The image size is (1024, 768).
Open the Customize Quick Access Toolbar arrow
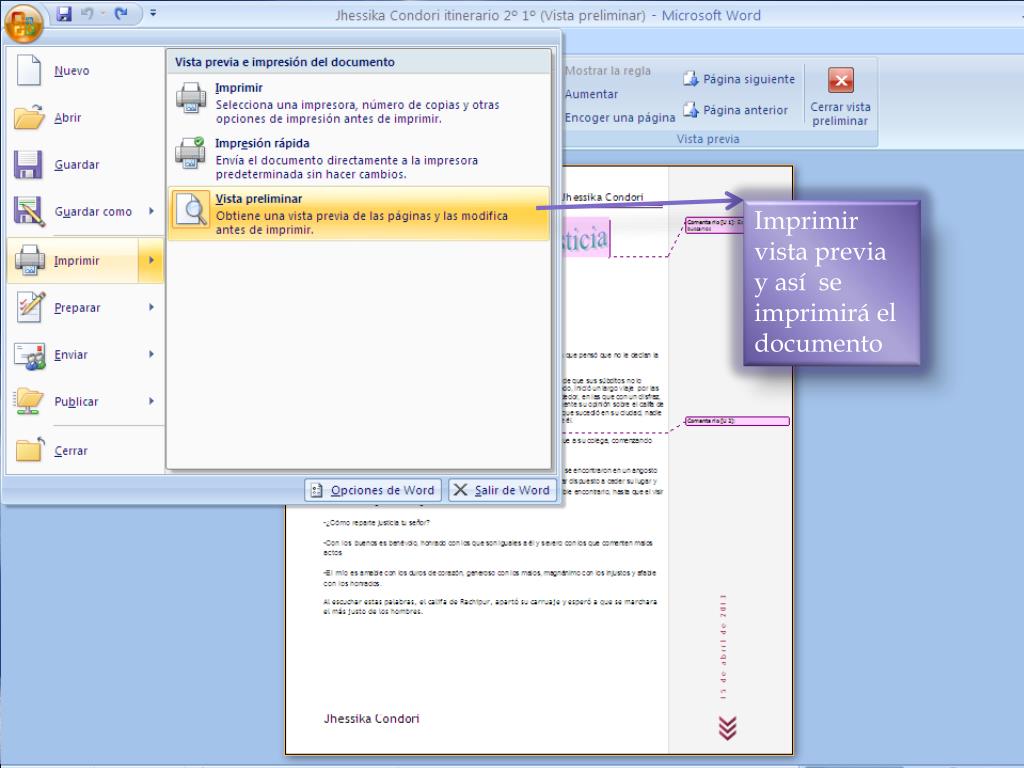tap(153, 13)
